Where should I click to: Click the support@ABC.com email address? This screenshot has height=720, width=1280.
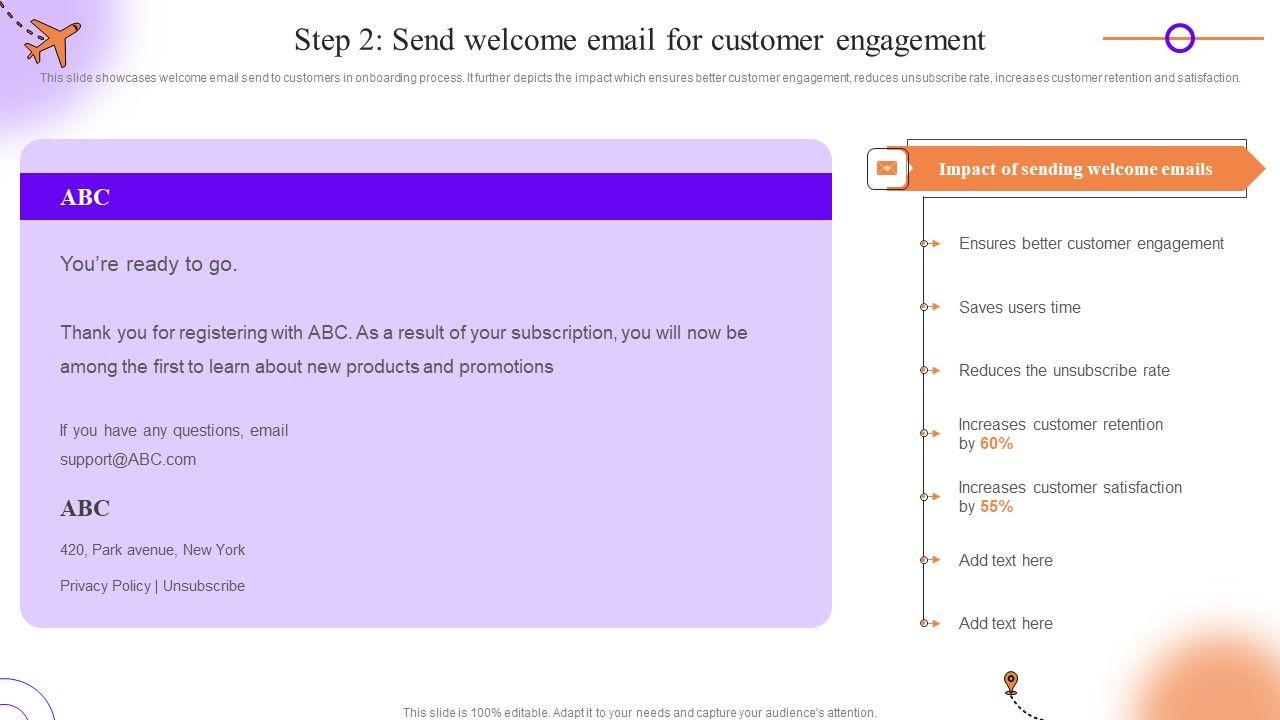coord(128,460)
